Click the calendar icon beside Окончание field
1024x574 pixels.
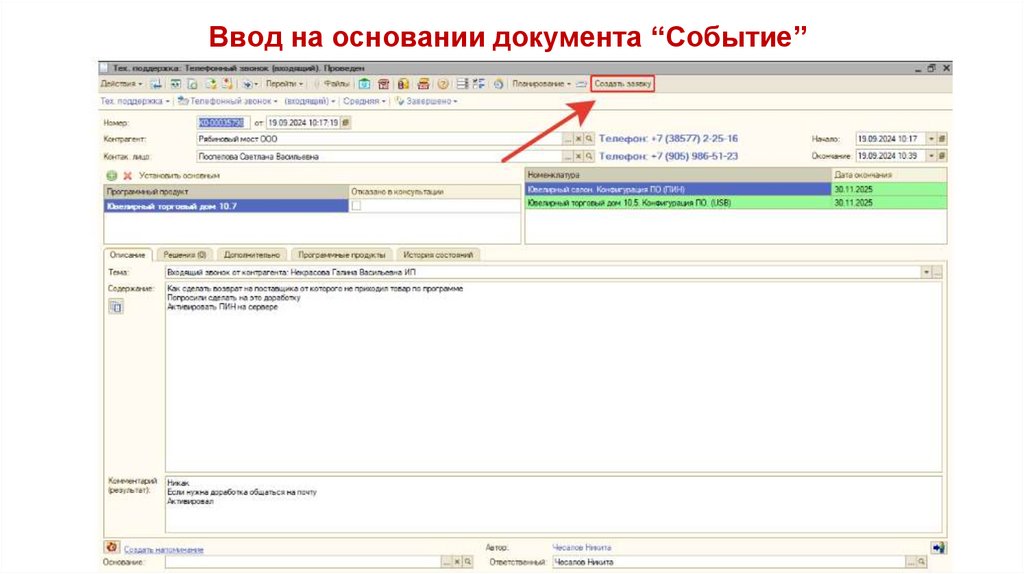point(942,156)
